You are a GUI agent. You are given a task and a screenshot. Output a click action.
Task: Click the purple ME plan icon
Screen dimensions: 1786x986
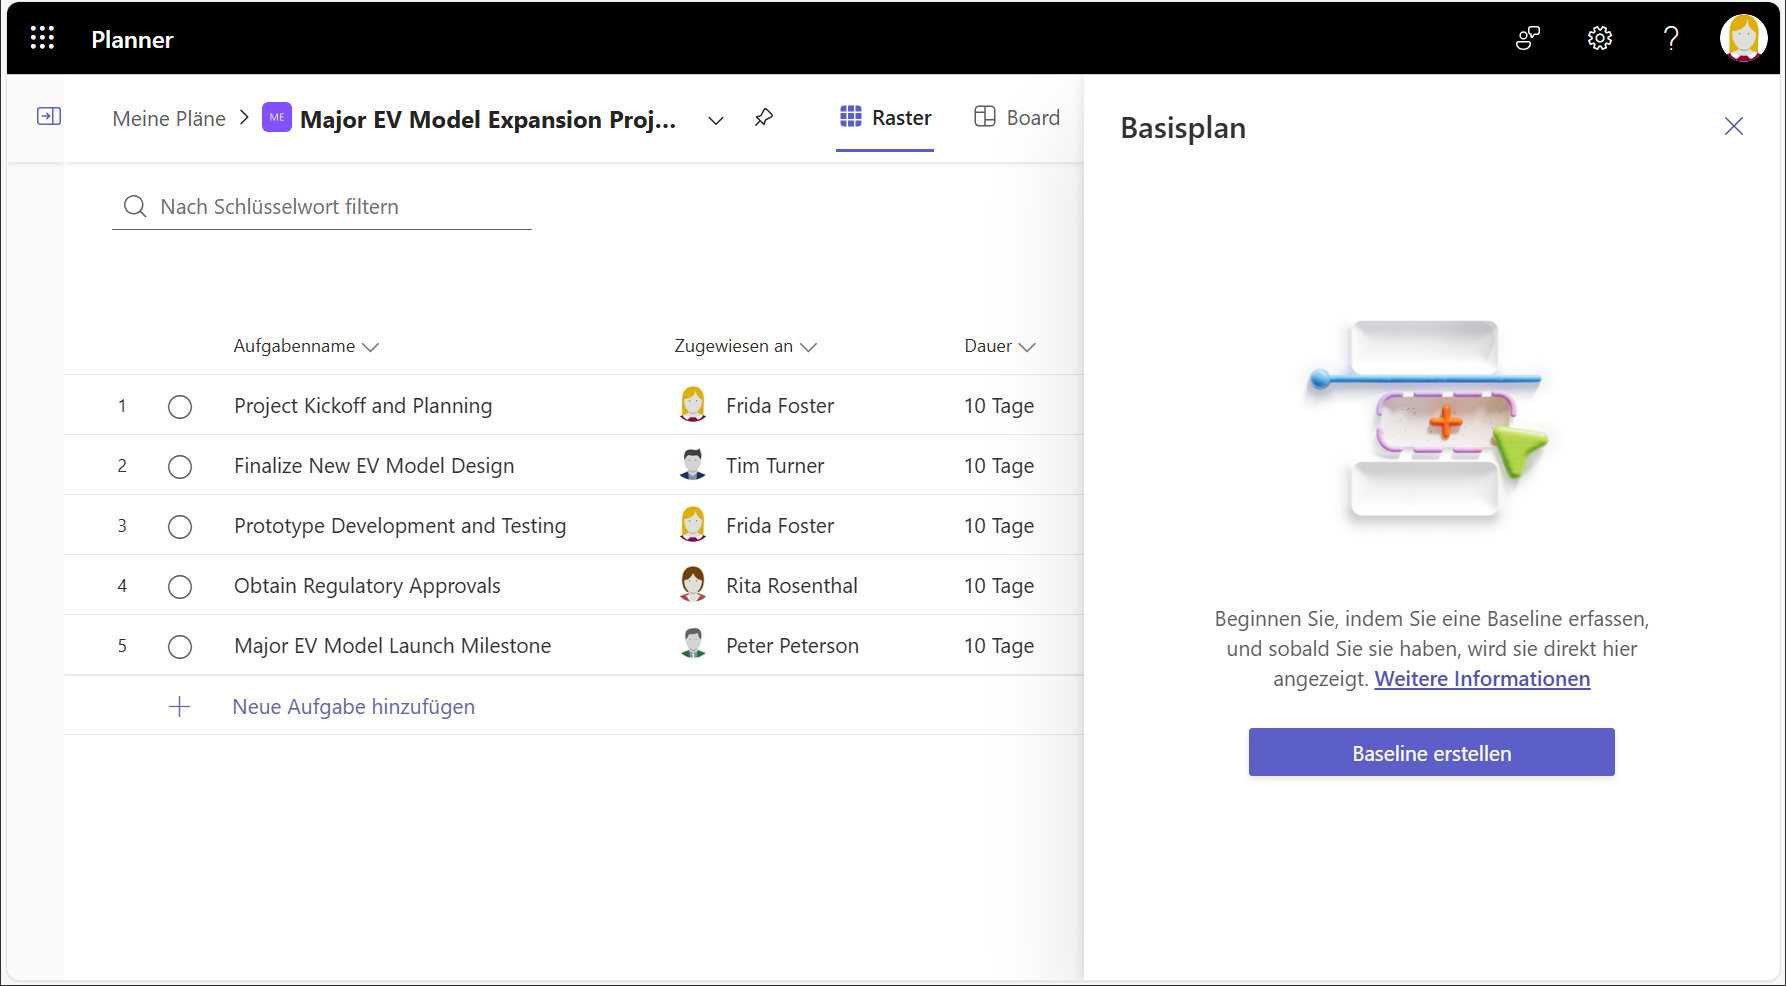[x=277, y=117]
